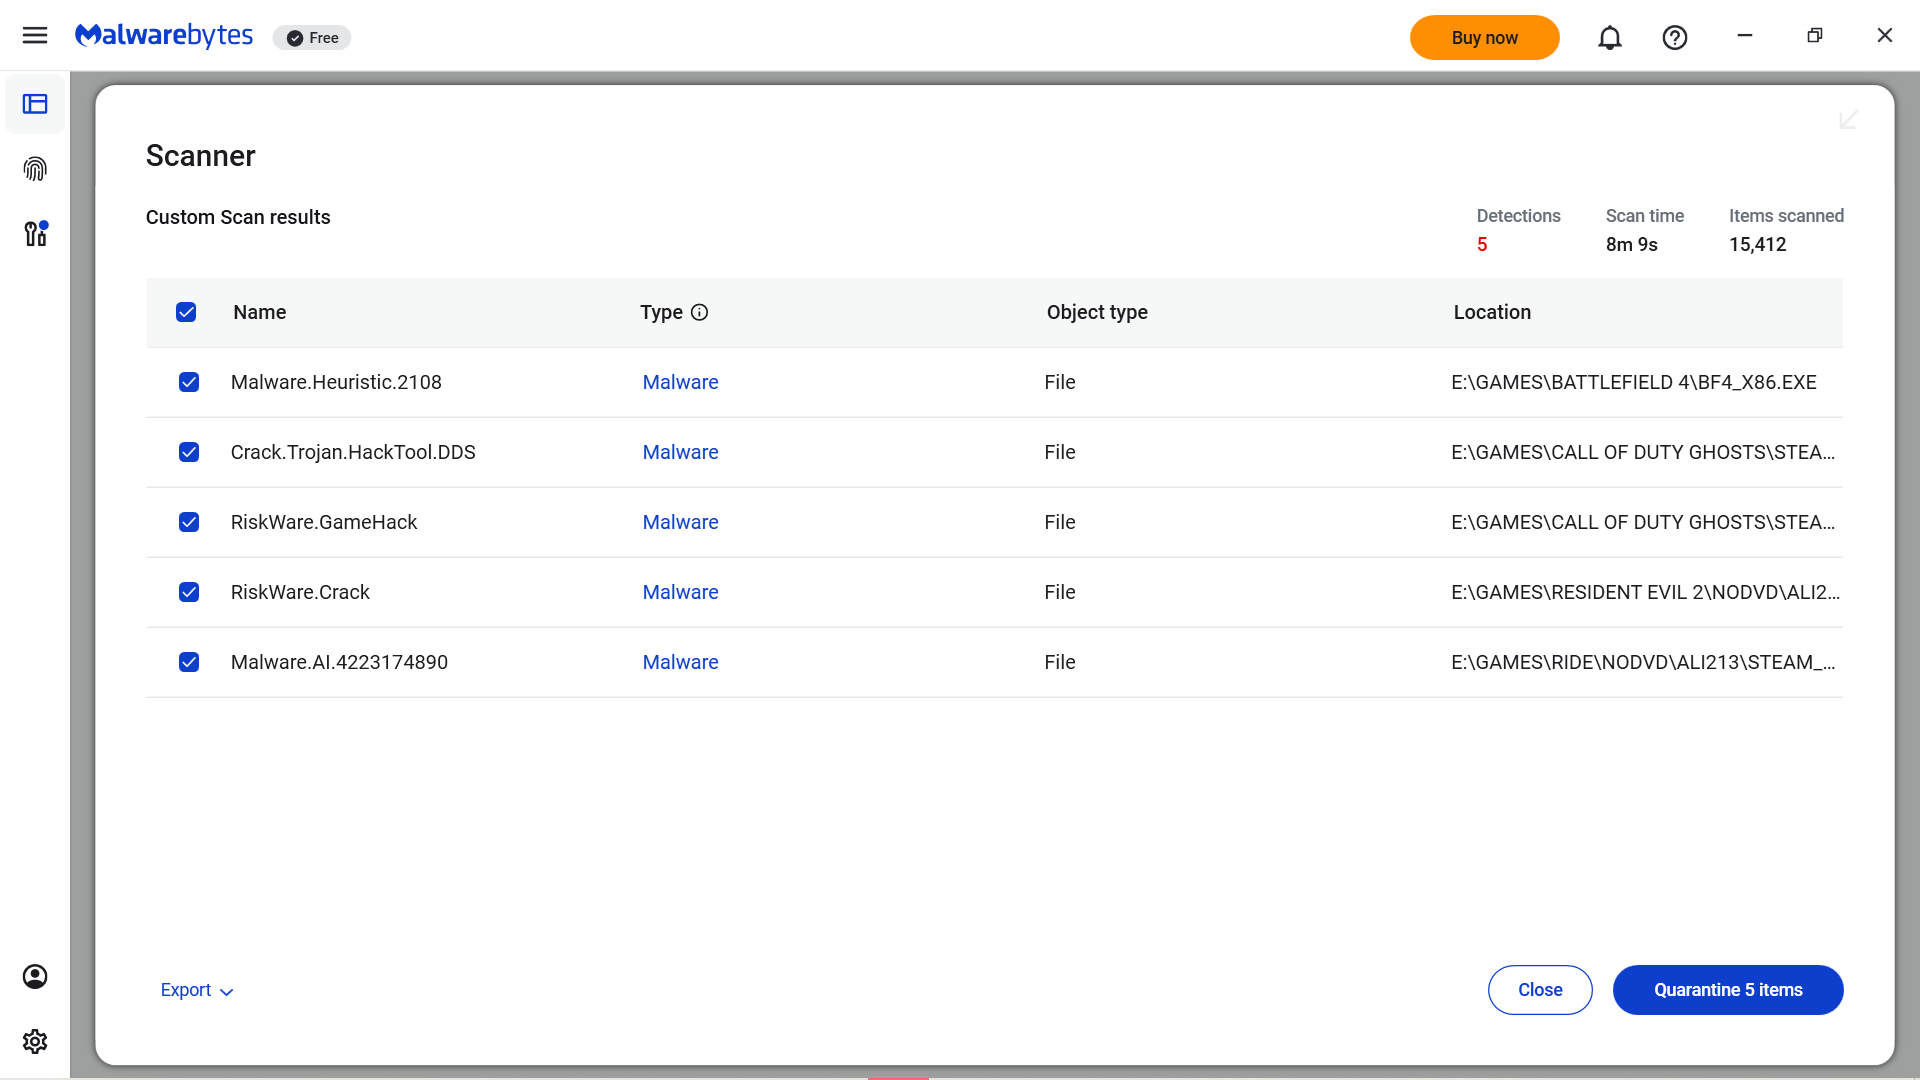Click the Name column header
This screenshot has height=1080, width=1920.
tap(260, 312)
